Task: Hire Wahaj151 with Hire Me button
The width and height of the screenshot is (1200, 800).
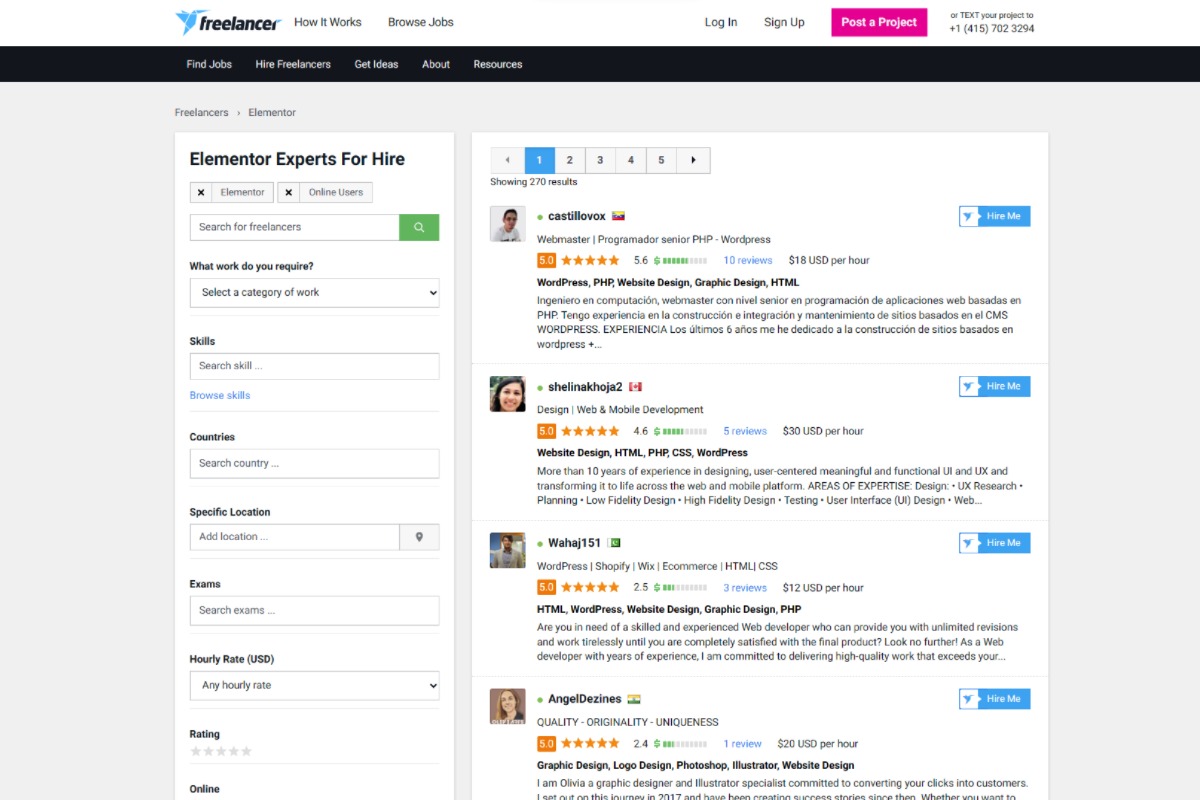Action: (994, 543)
